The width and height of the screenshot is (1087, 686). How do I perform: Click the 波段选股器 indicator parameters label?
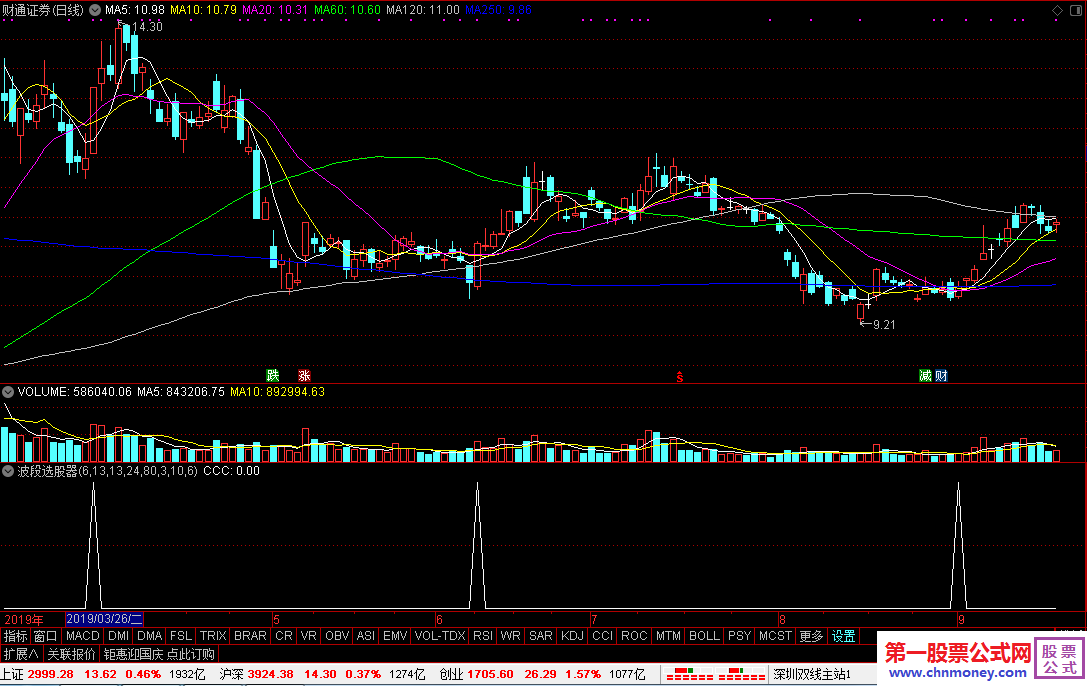tap(107, 471)
